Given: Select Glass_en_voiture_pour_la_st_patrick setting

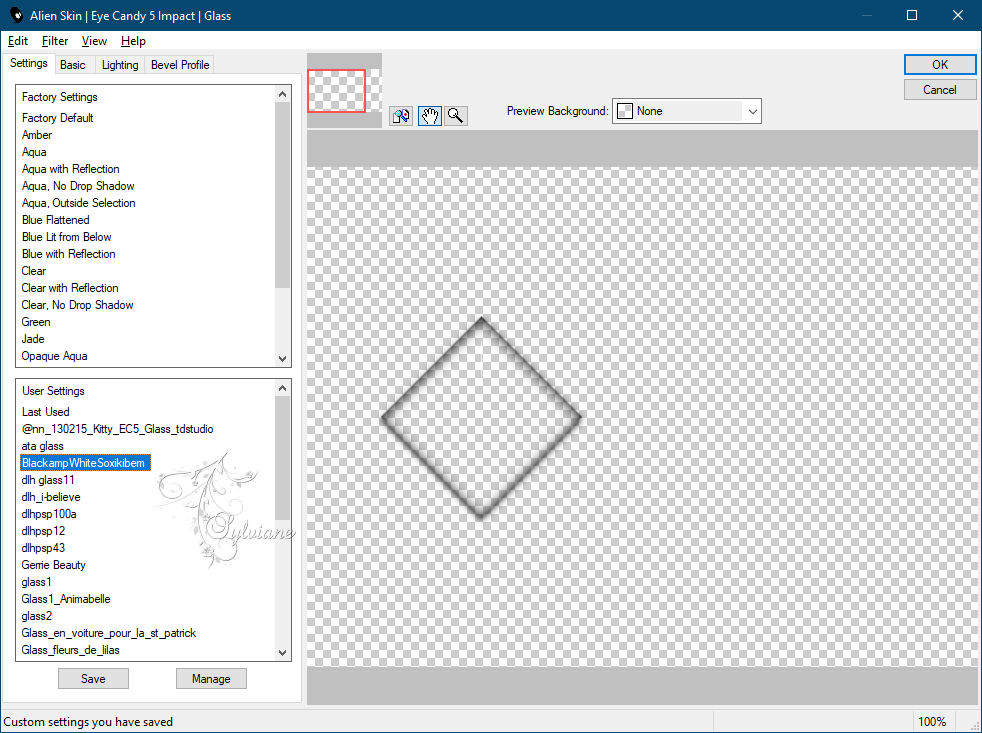Looking at the screenshot, I should pos(108,631).
